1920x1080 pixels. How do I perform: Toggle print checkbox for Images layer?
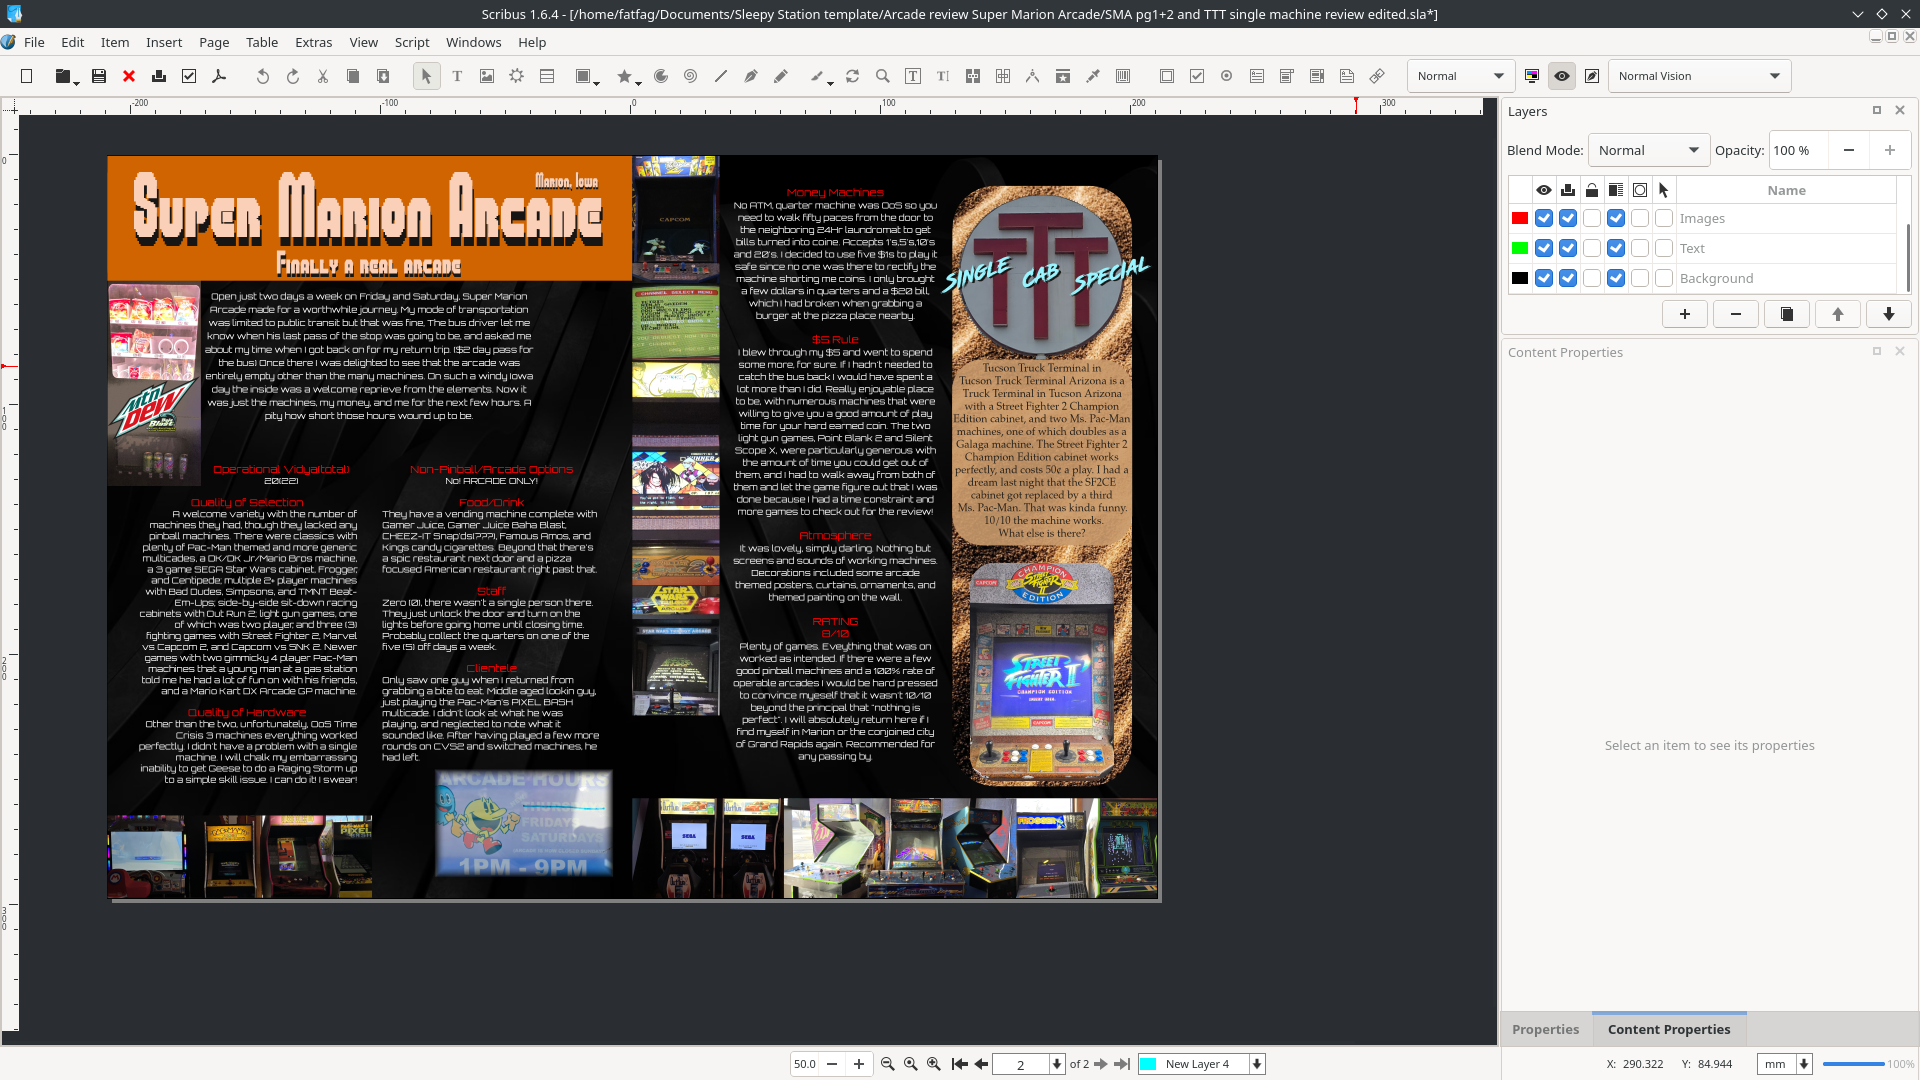(x=1568, y=218)
